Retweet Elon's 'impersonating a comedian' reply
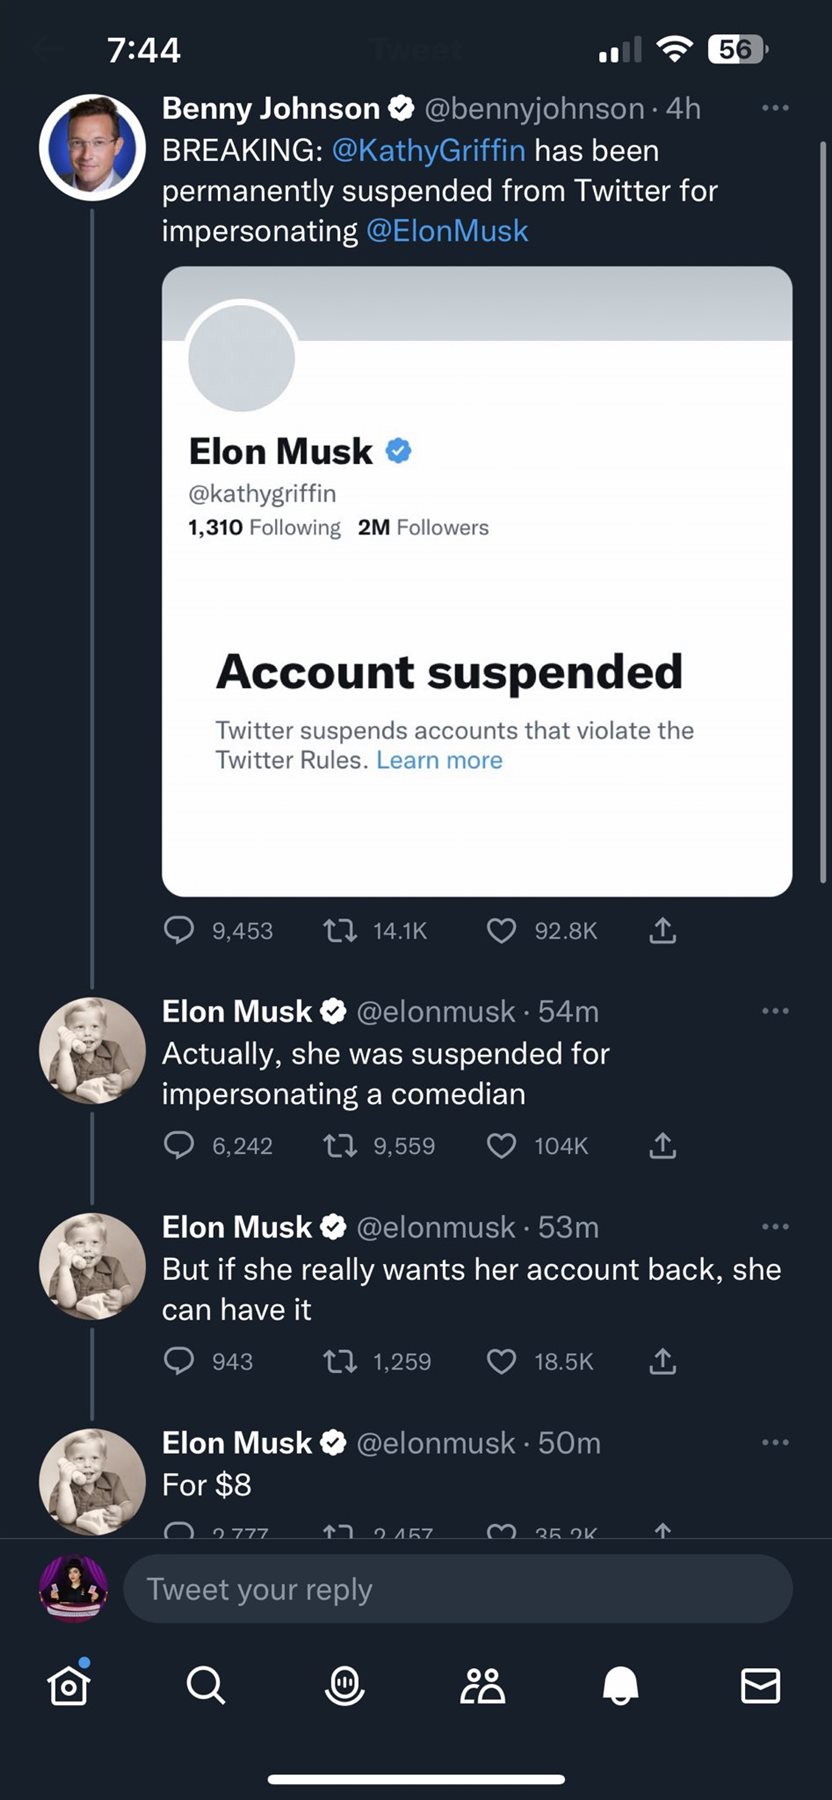This screenshot has height=1800, width=832. pyautogui.click(x=340, y=1145)
